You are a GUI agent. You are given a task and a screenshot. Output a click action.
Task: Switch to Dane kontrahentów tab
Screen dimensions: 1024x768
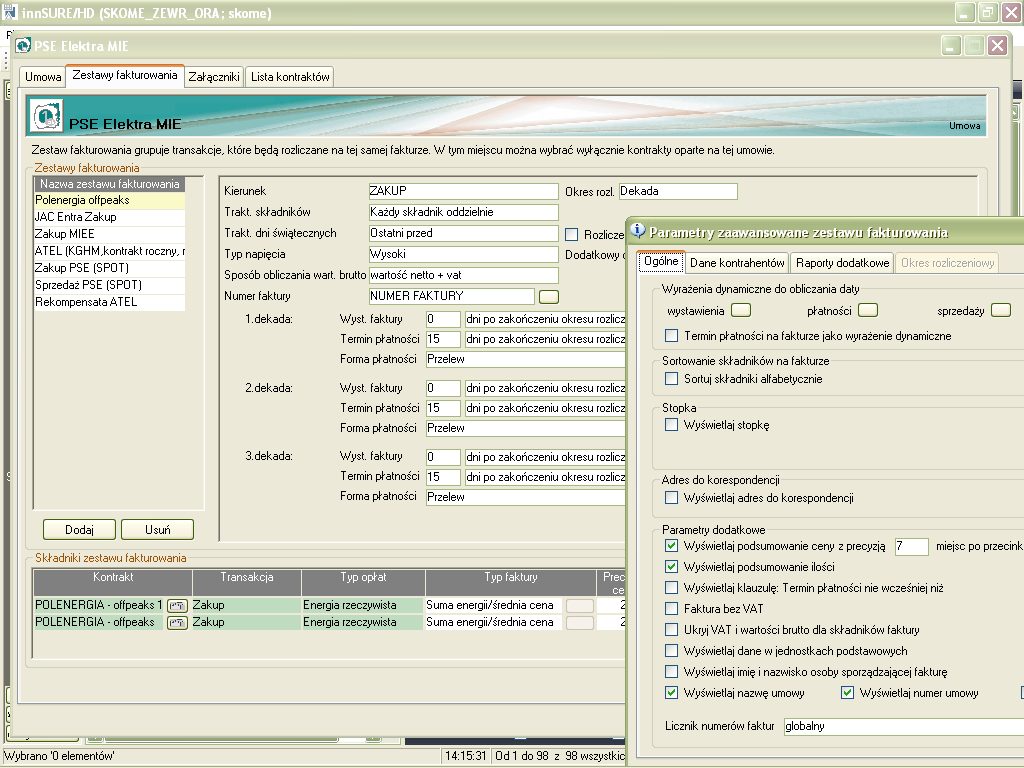pyautogui.click(x=737, y=263)
